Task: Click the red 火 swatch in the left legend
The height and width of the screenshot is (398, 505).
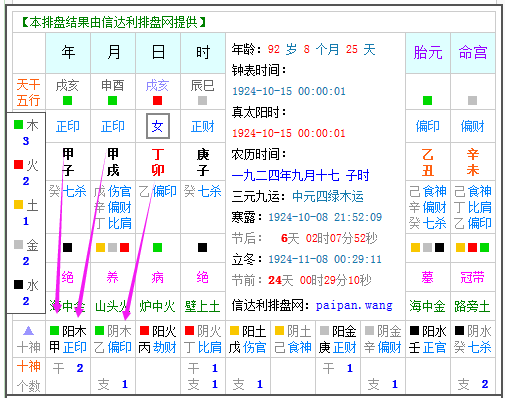Action: (x=19, y=165)
